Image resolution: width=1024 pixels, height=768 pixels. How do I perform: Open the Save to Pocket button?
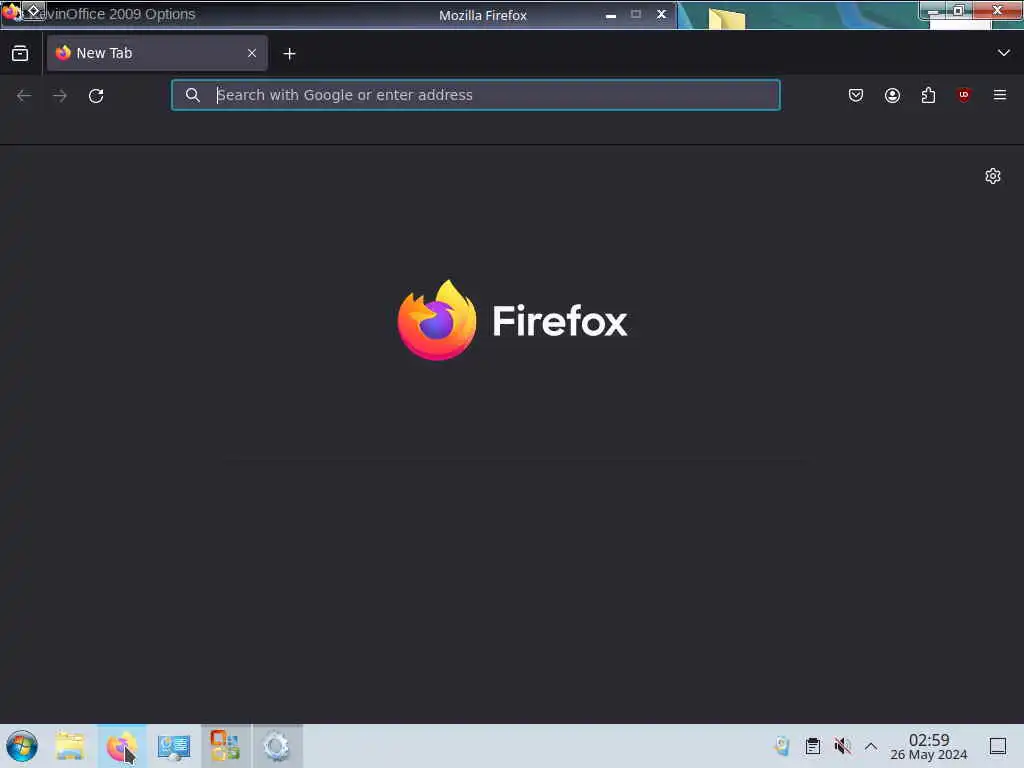point(856,95)
